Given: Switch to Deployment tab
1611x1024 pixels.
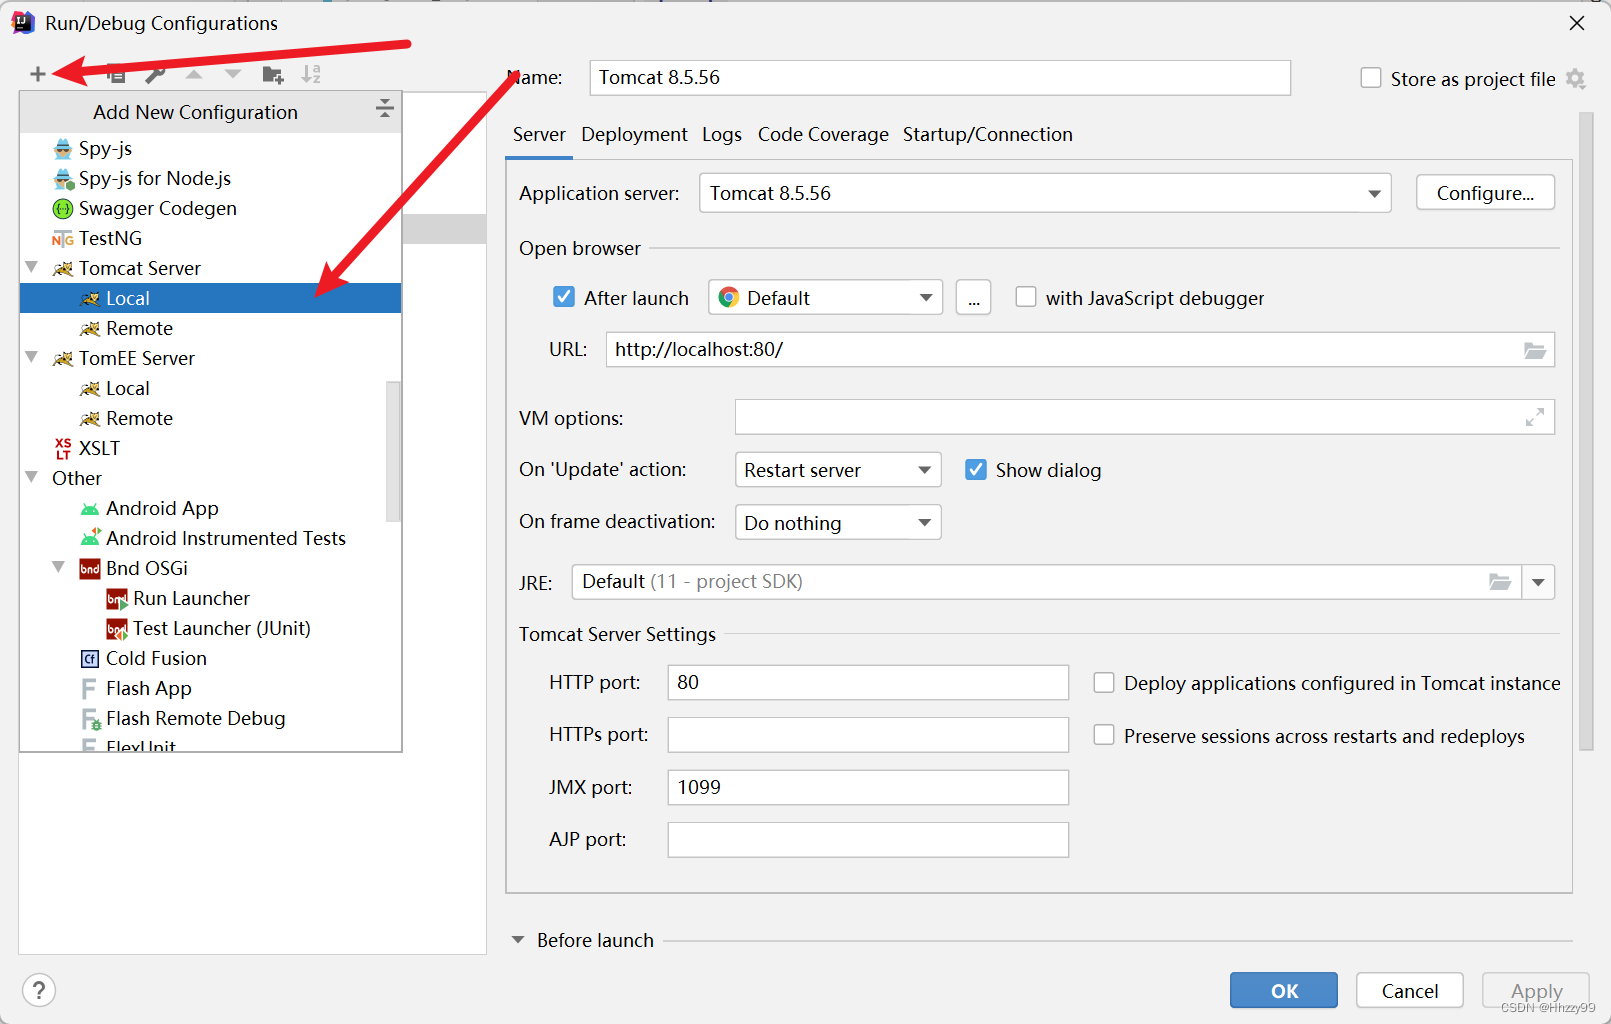Looking at the screenshot, I should pyautogui.click(x=634, y=134).
